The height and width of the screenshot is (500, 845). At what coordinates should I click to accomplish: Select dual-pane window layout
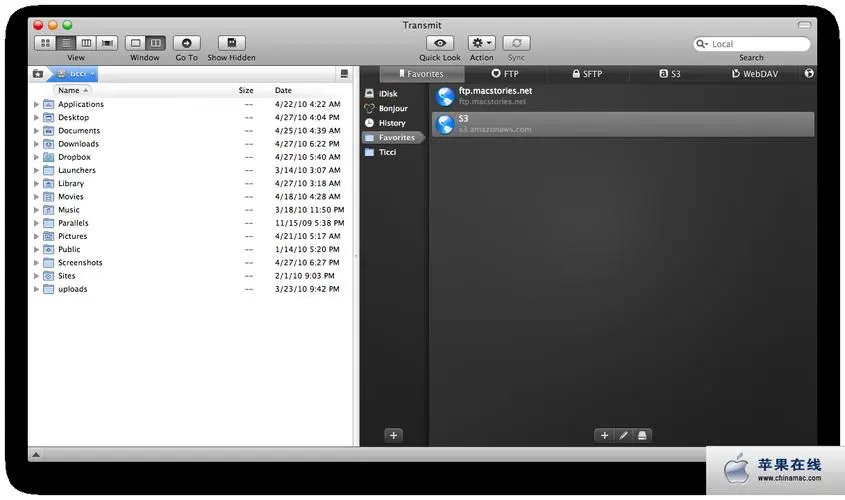pos(155,43)
